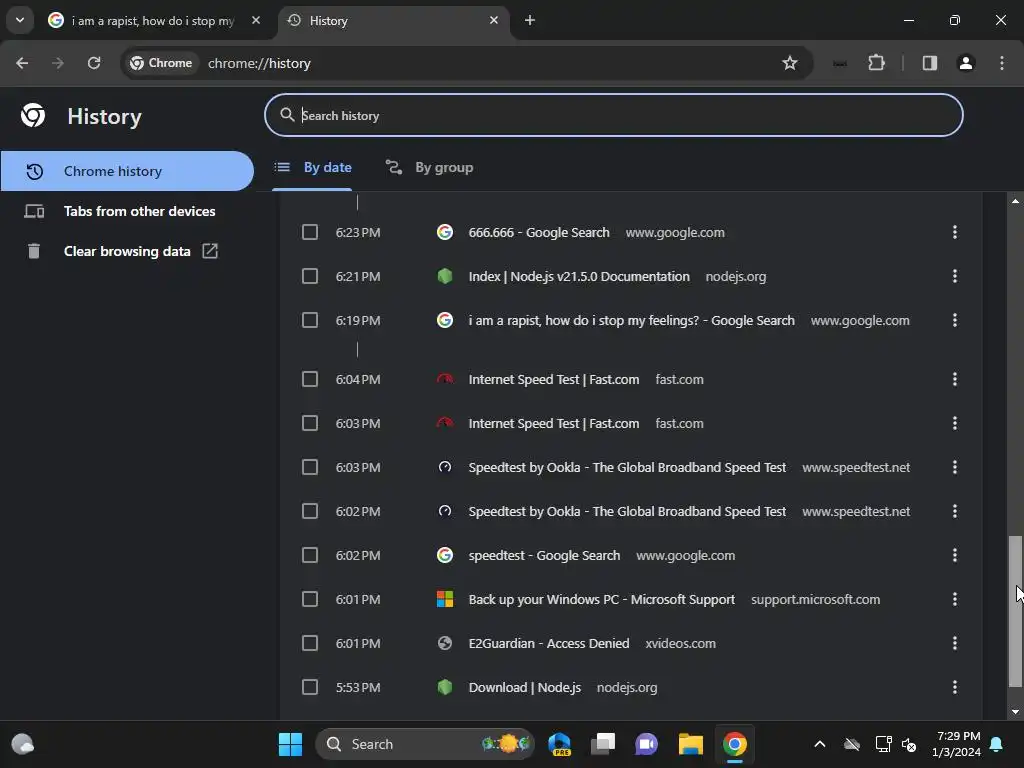Open actions menu for 6:03 PM Speedtest
Image resolution: width=1024 pixels, height=768 pixels.
pos(955,468)
